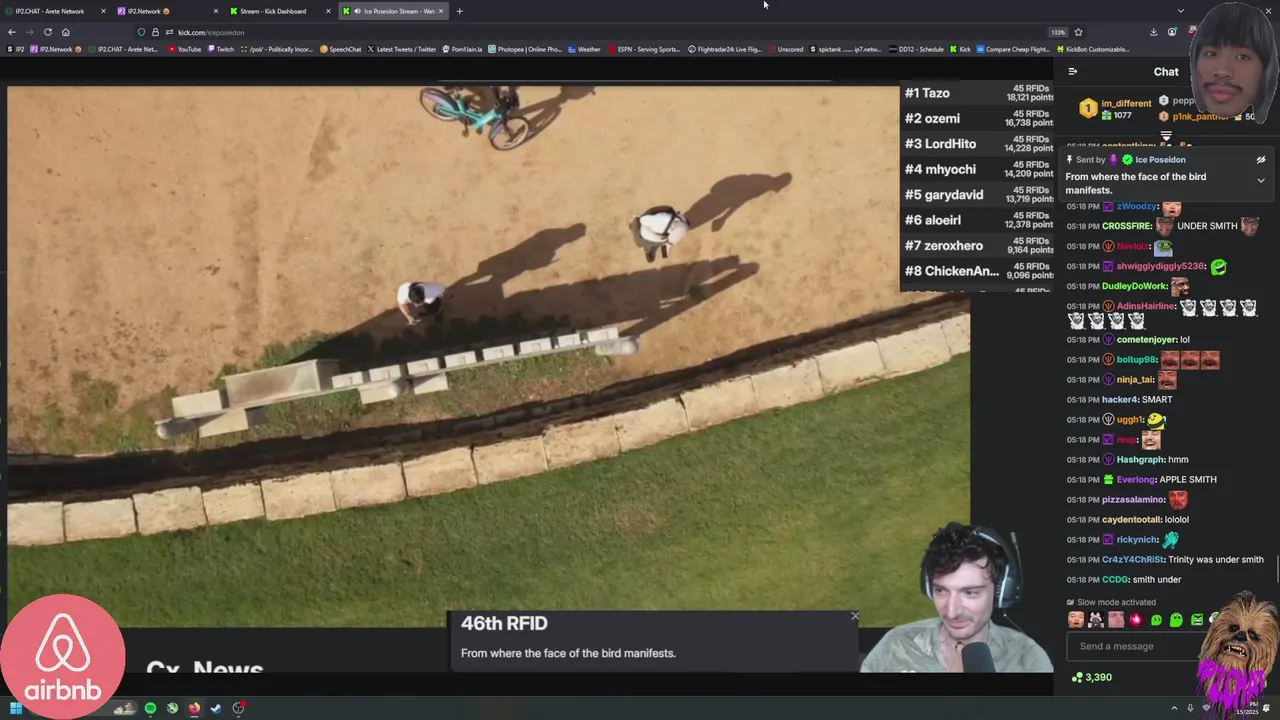Click the Ice Poseidon name in pinned message
The image size is (1280, 720).
[x=1160, y=160]
